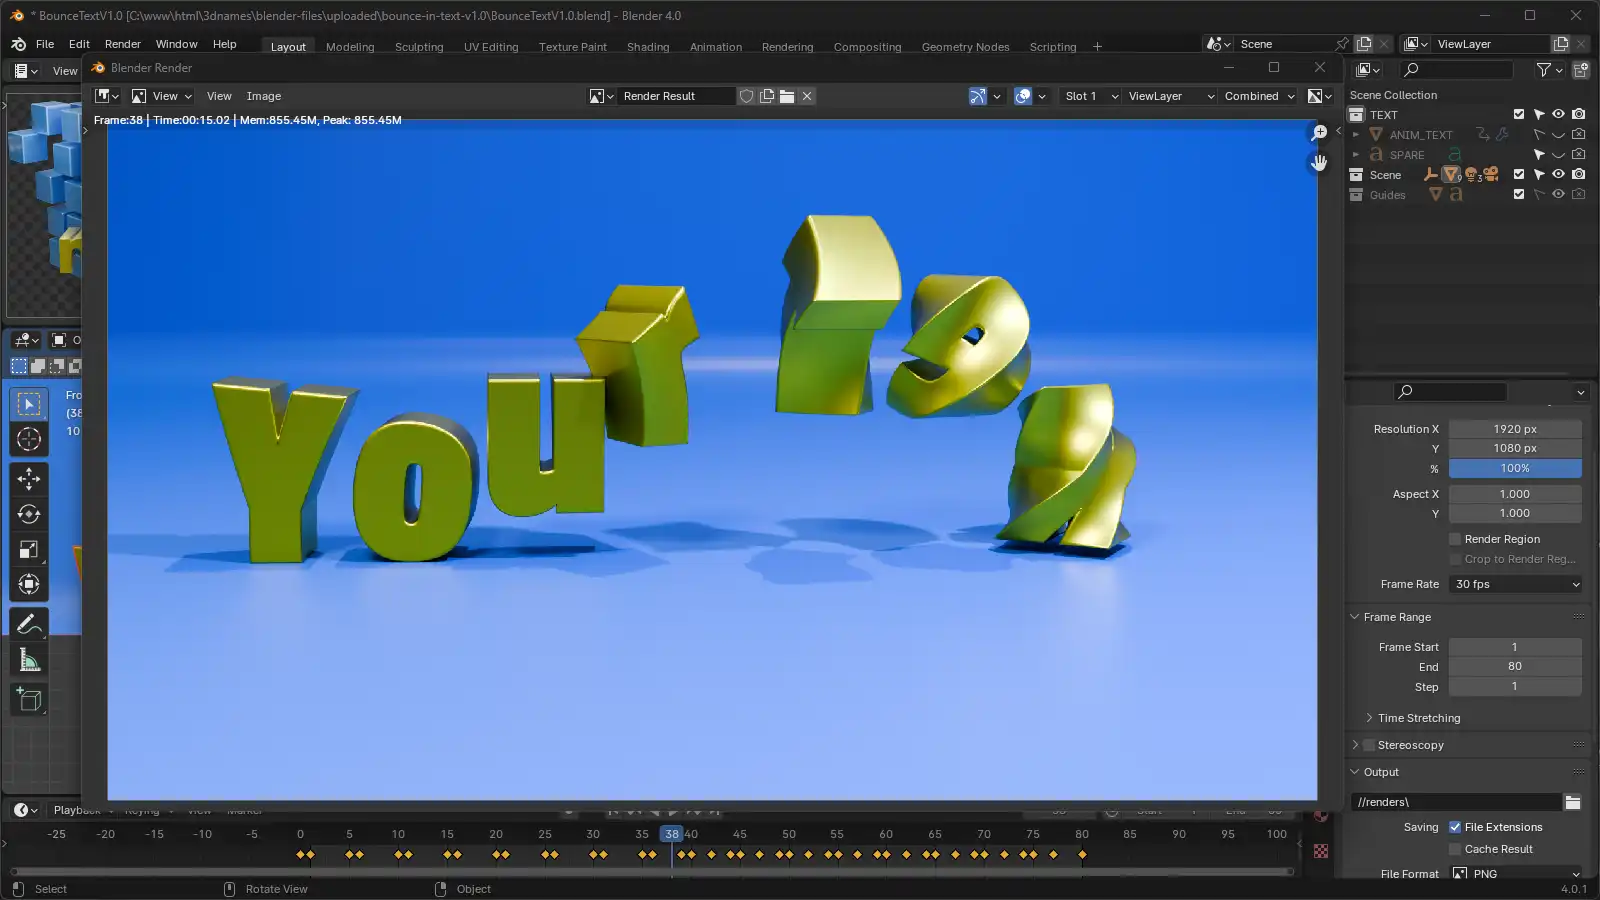Open the File menu
The image size is (1600, 900).
click(x=45, y=44)
